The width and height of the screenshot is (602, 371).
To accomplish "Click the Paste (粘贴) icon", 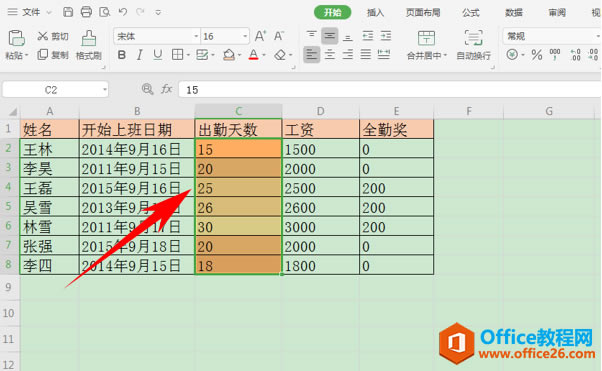I will point(17,38).
